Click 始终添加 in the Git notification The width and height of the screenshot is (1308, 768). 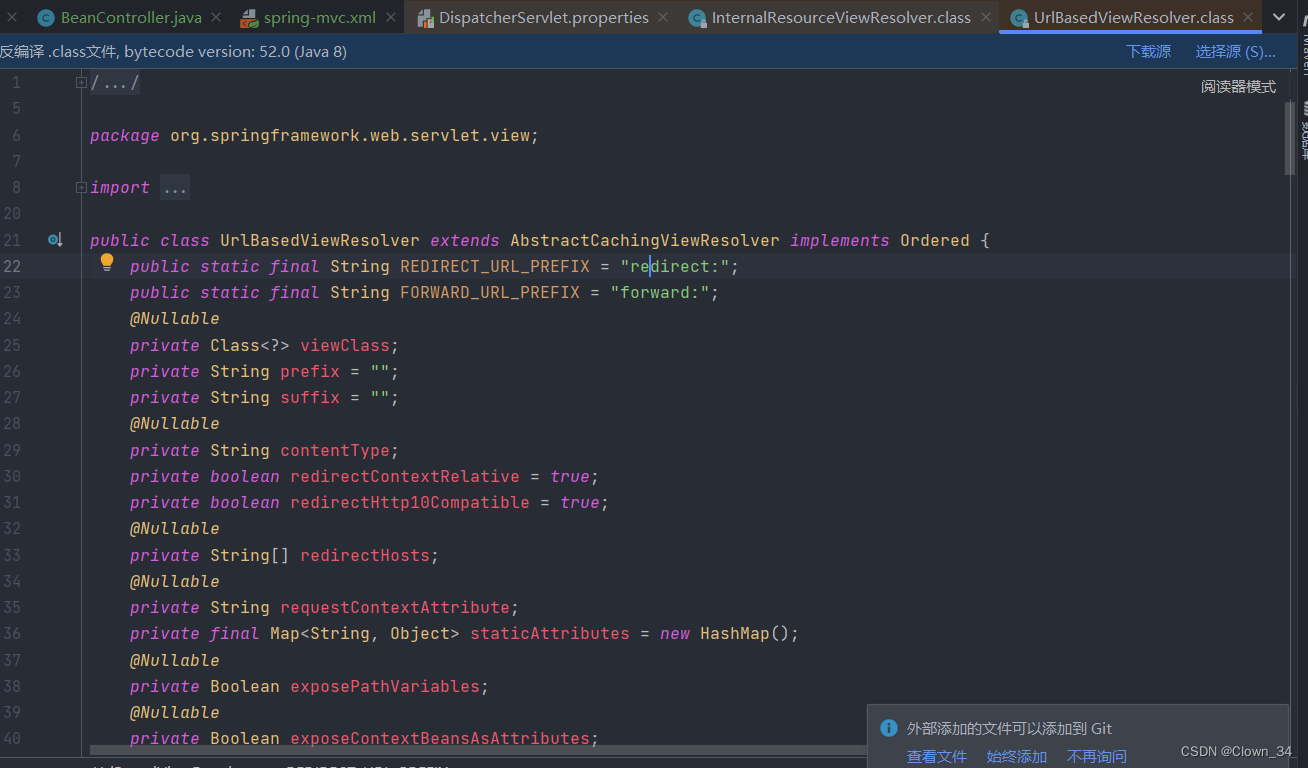[x=1017, y=757]
